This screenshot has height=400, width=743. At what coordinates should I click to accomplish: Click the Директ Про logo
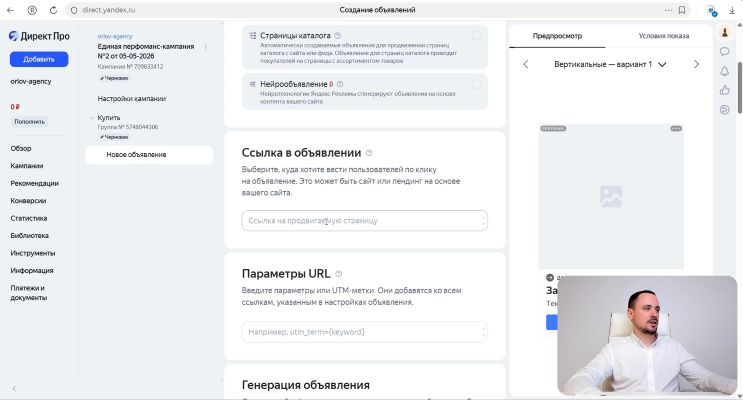click(39, 36)
